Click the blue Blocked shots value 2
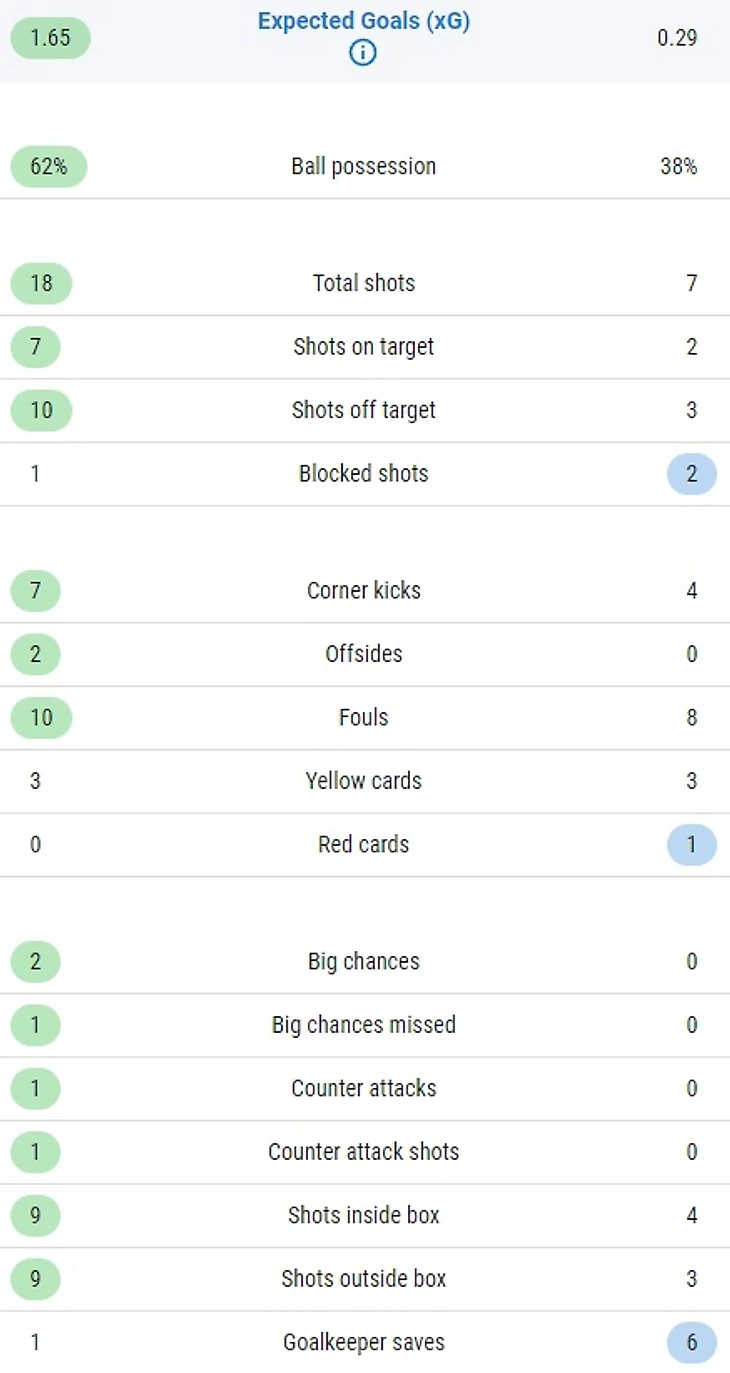The width and height of the screenshot is (730, 1373). click(x=692, y=474)
